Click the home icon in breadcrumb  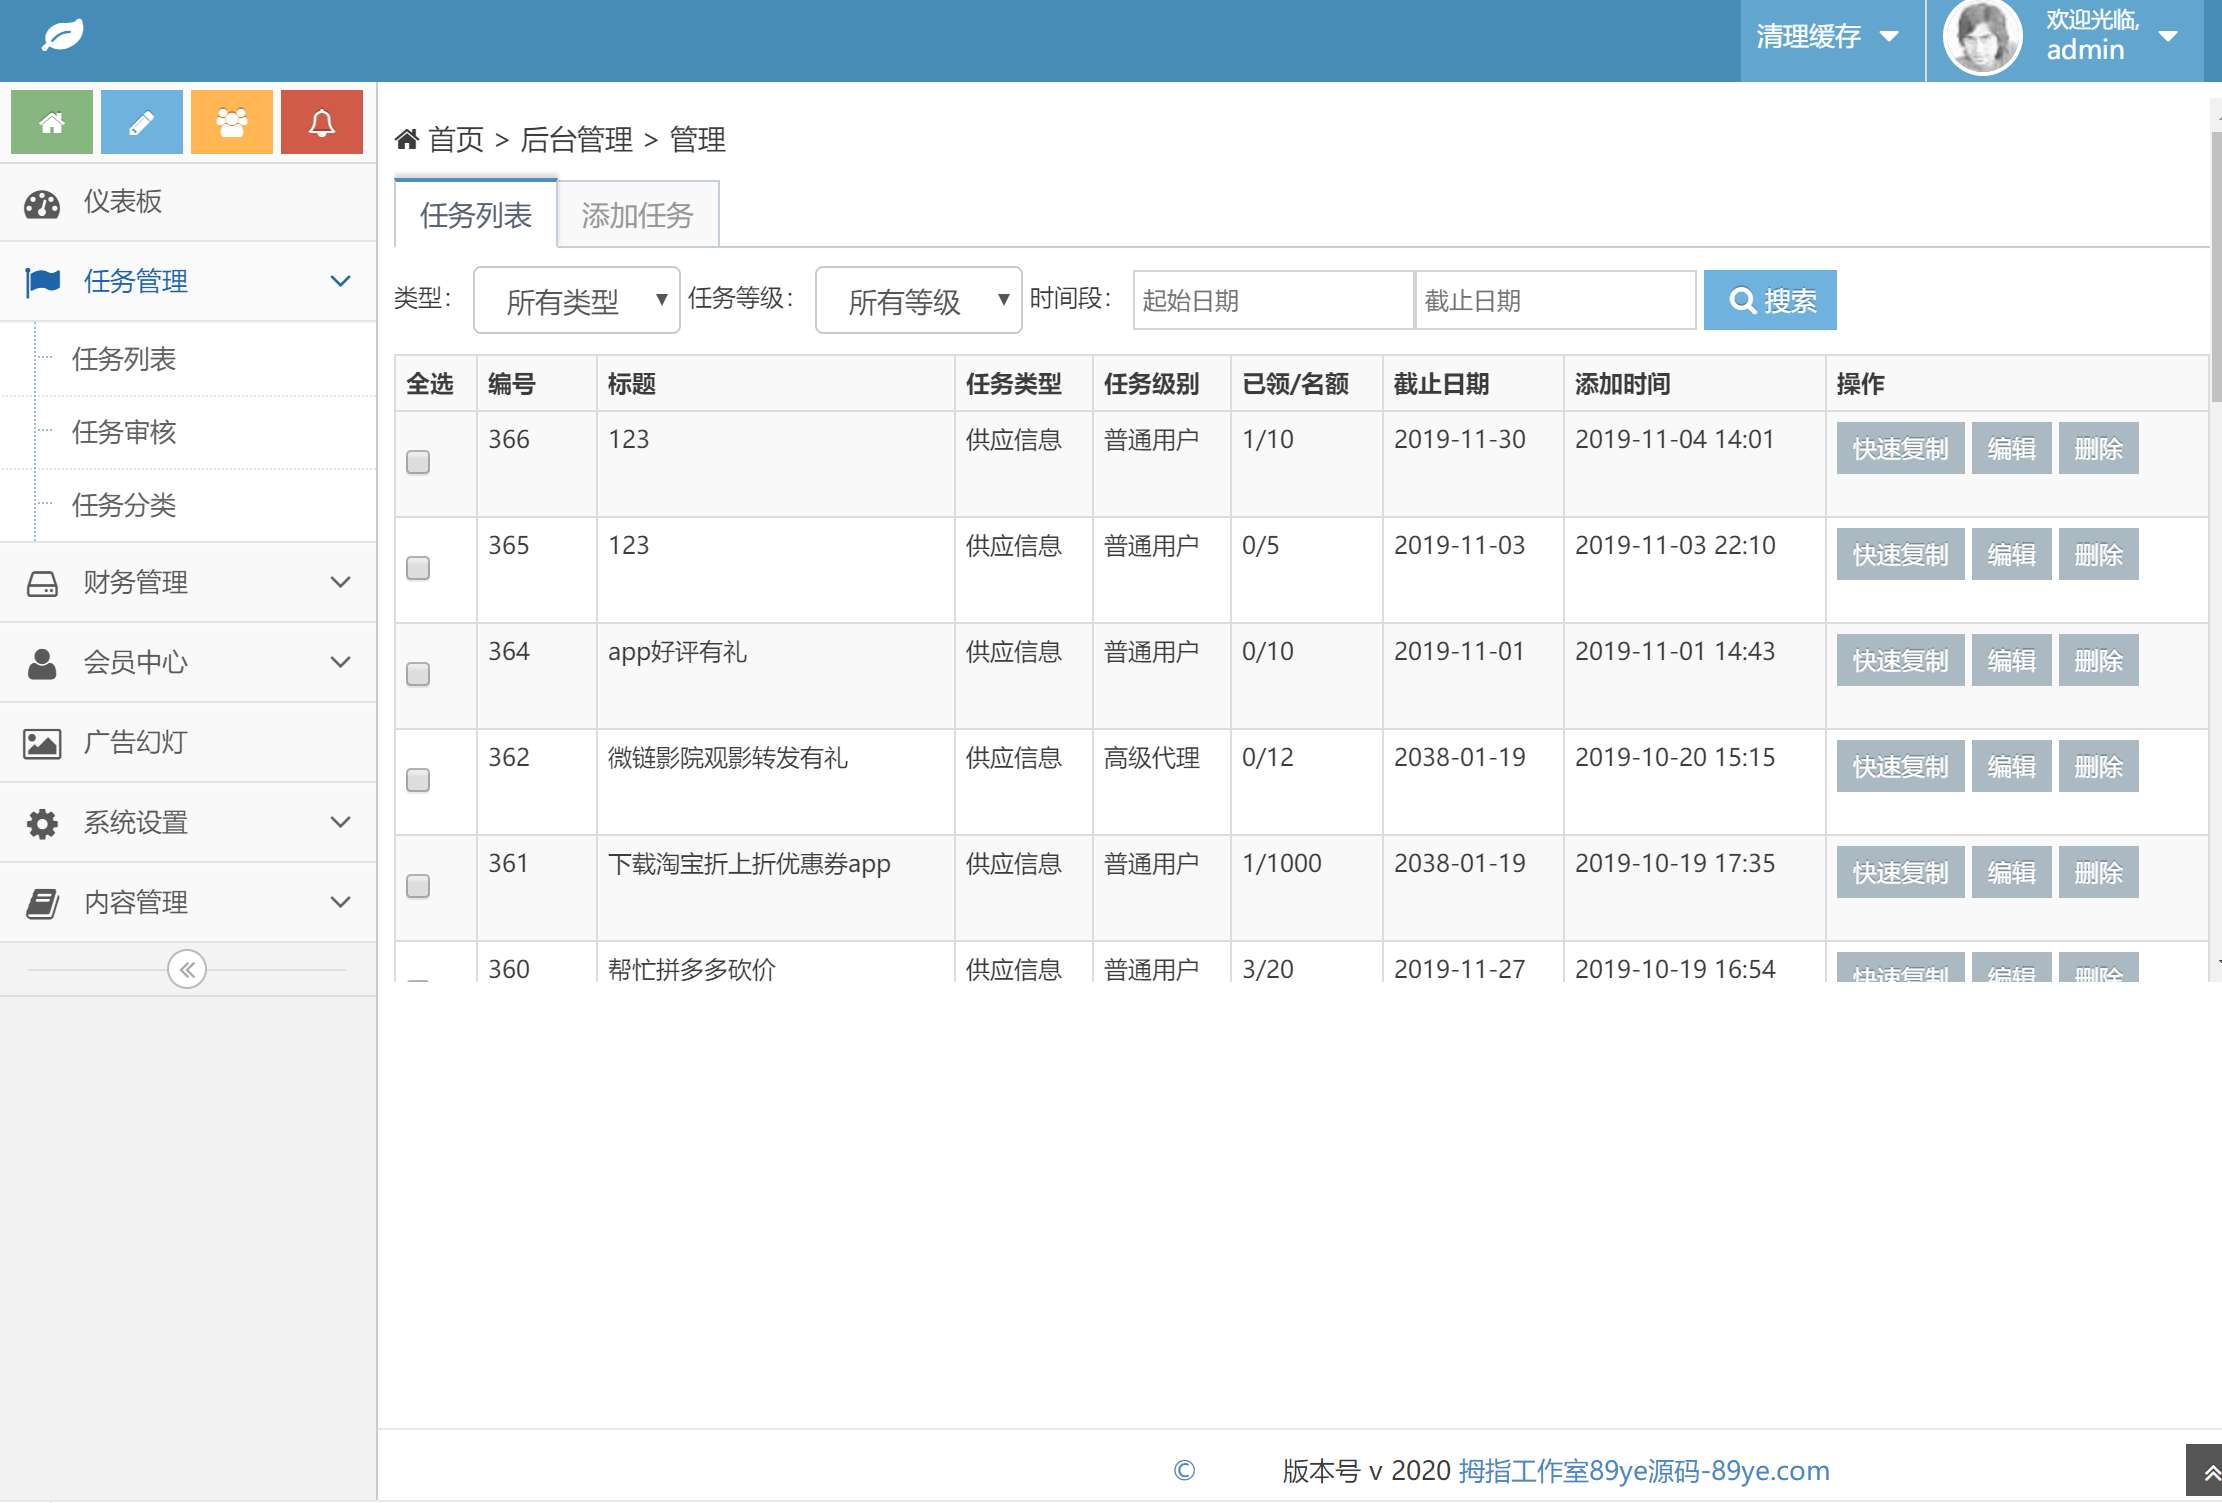(407, 139)
